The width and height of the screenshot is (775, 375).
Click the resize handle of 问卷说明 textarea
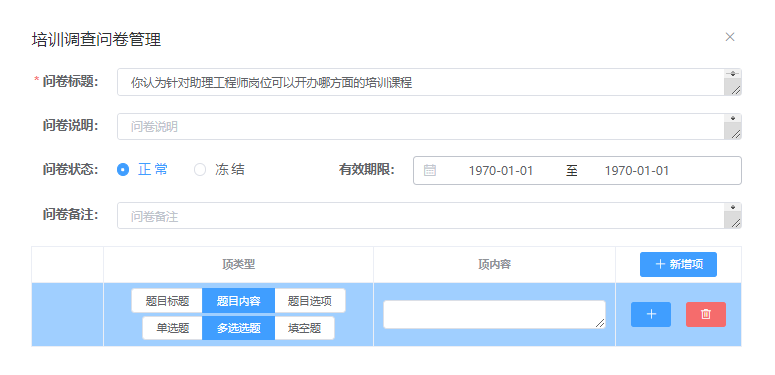click(735, 134)
